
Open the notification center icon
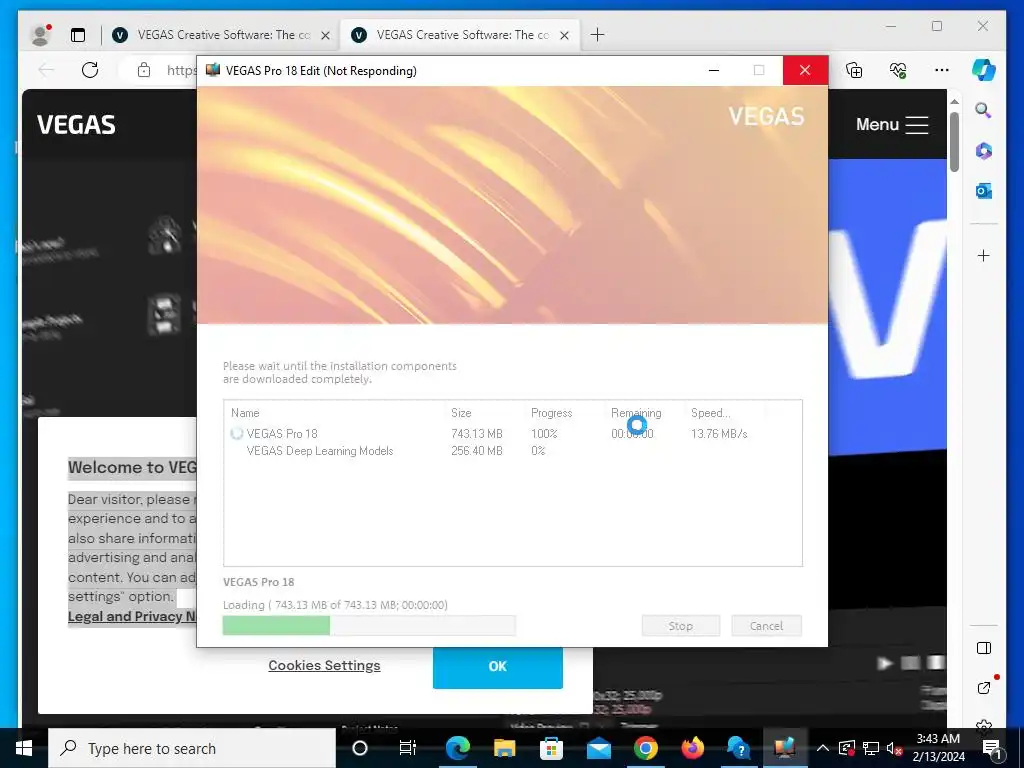(992, 748)
